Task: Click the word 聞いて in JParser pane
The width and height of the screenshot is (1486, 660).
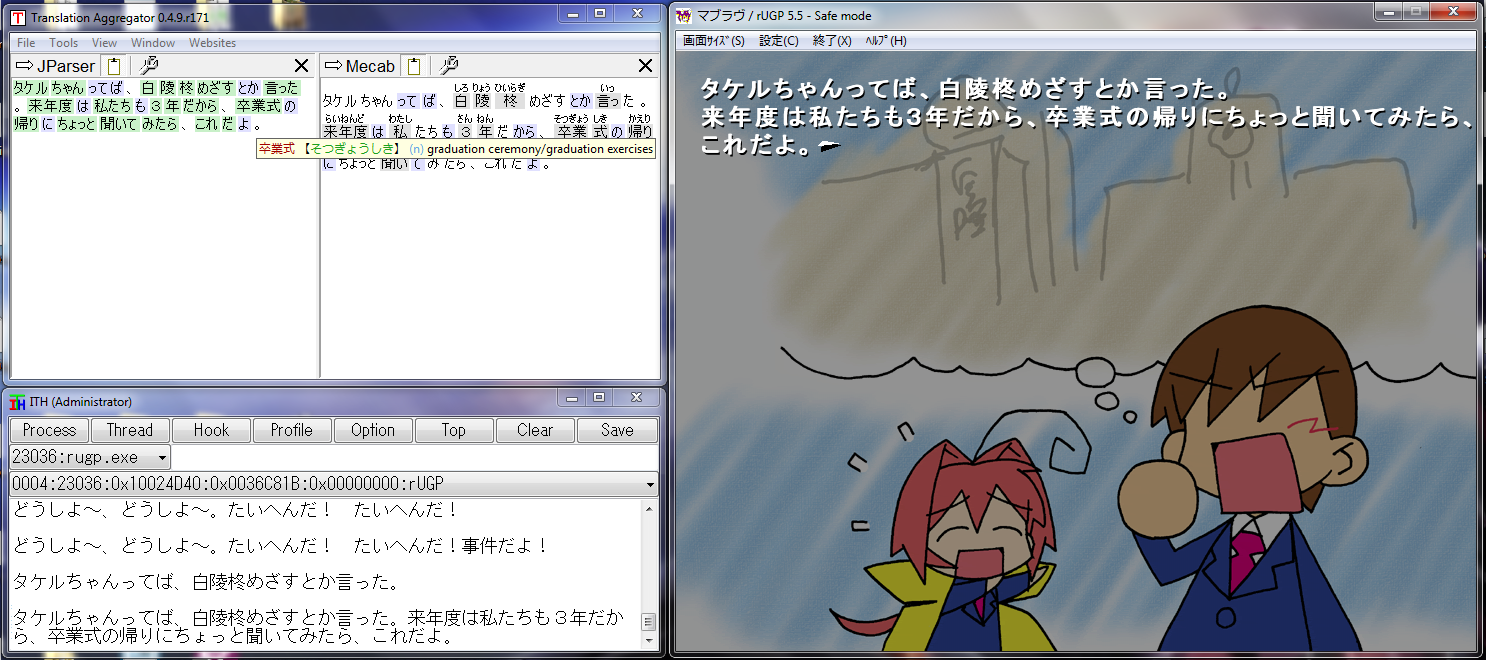Action: coord(119,125)
